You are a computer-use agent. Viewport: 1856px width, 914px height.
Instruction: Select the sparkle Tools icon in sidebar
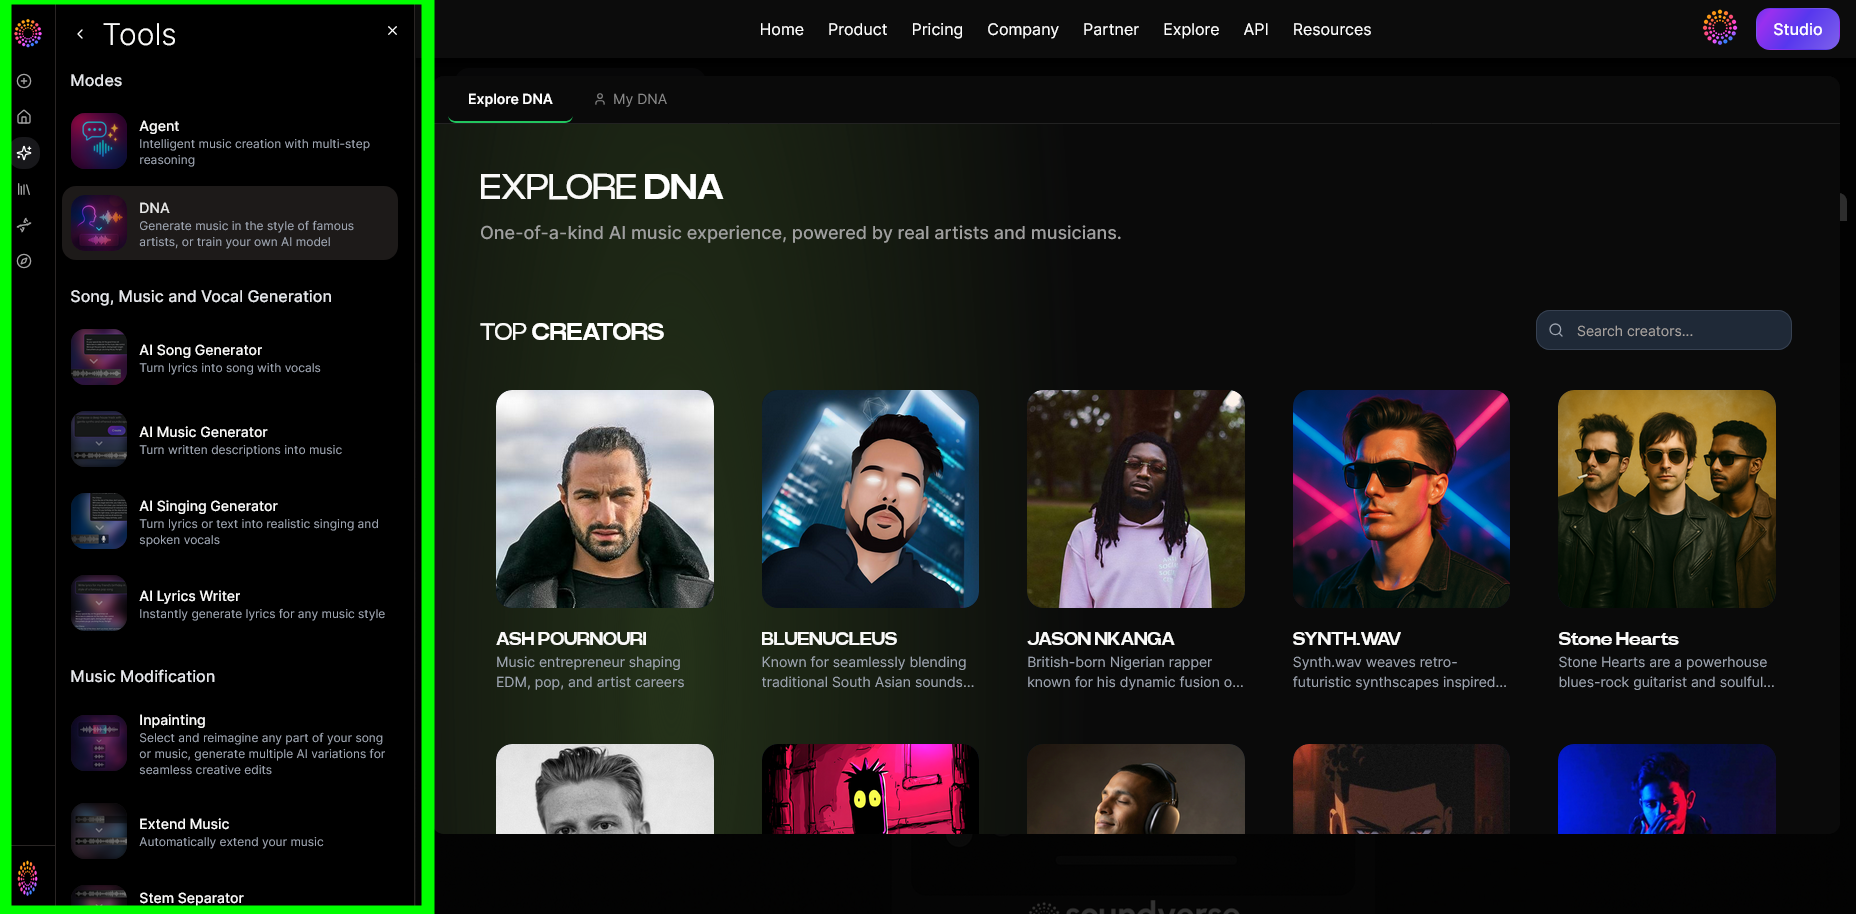[24, 153]
